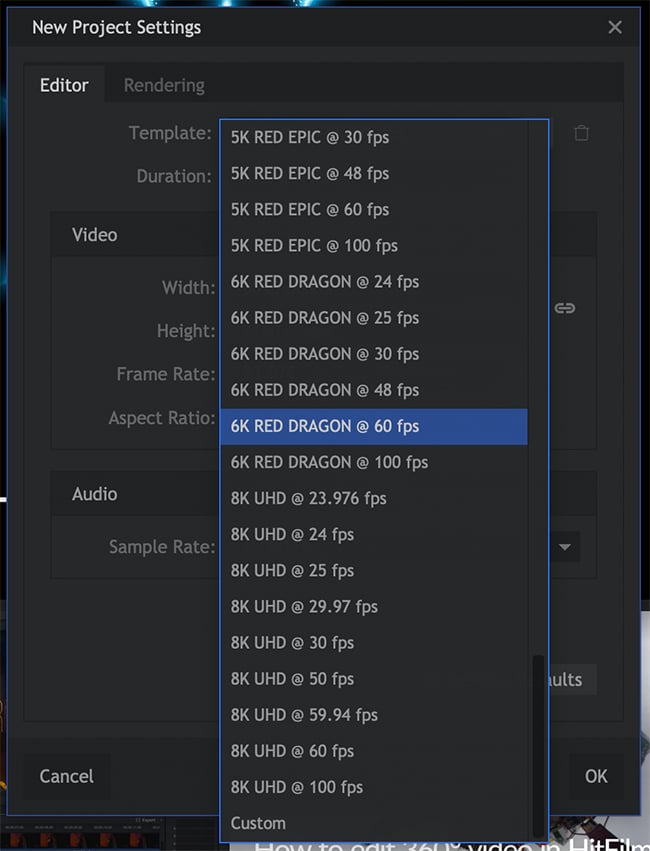Choose 6K RED DRAGON @ 48 fps

pos(374,390)
